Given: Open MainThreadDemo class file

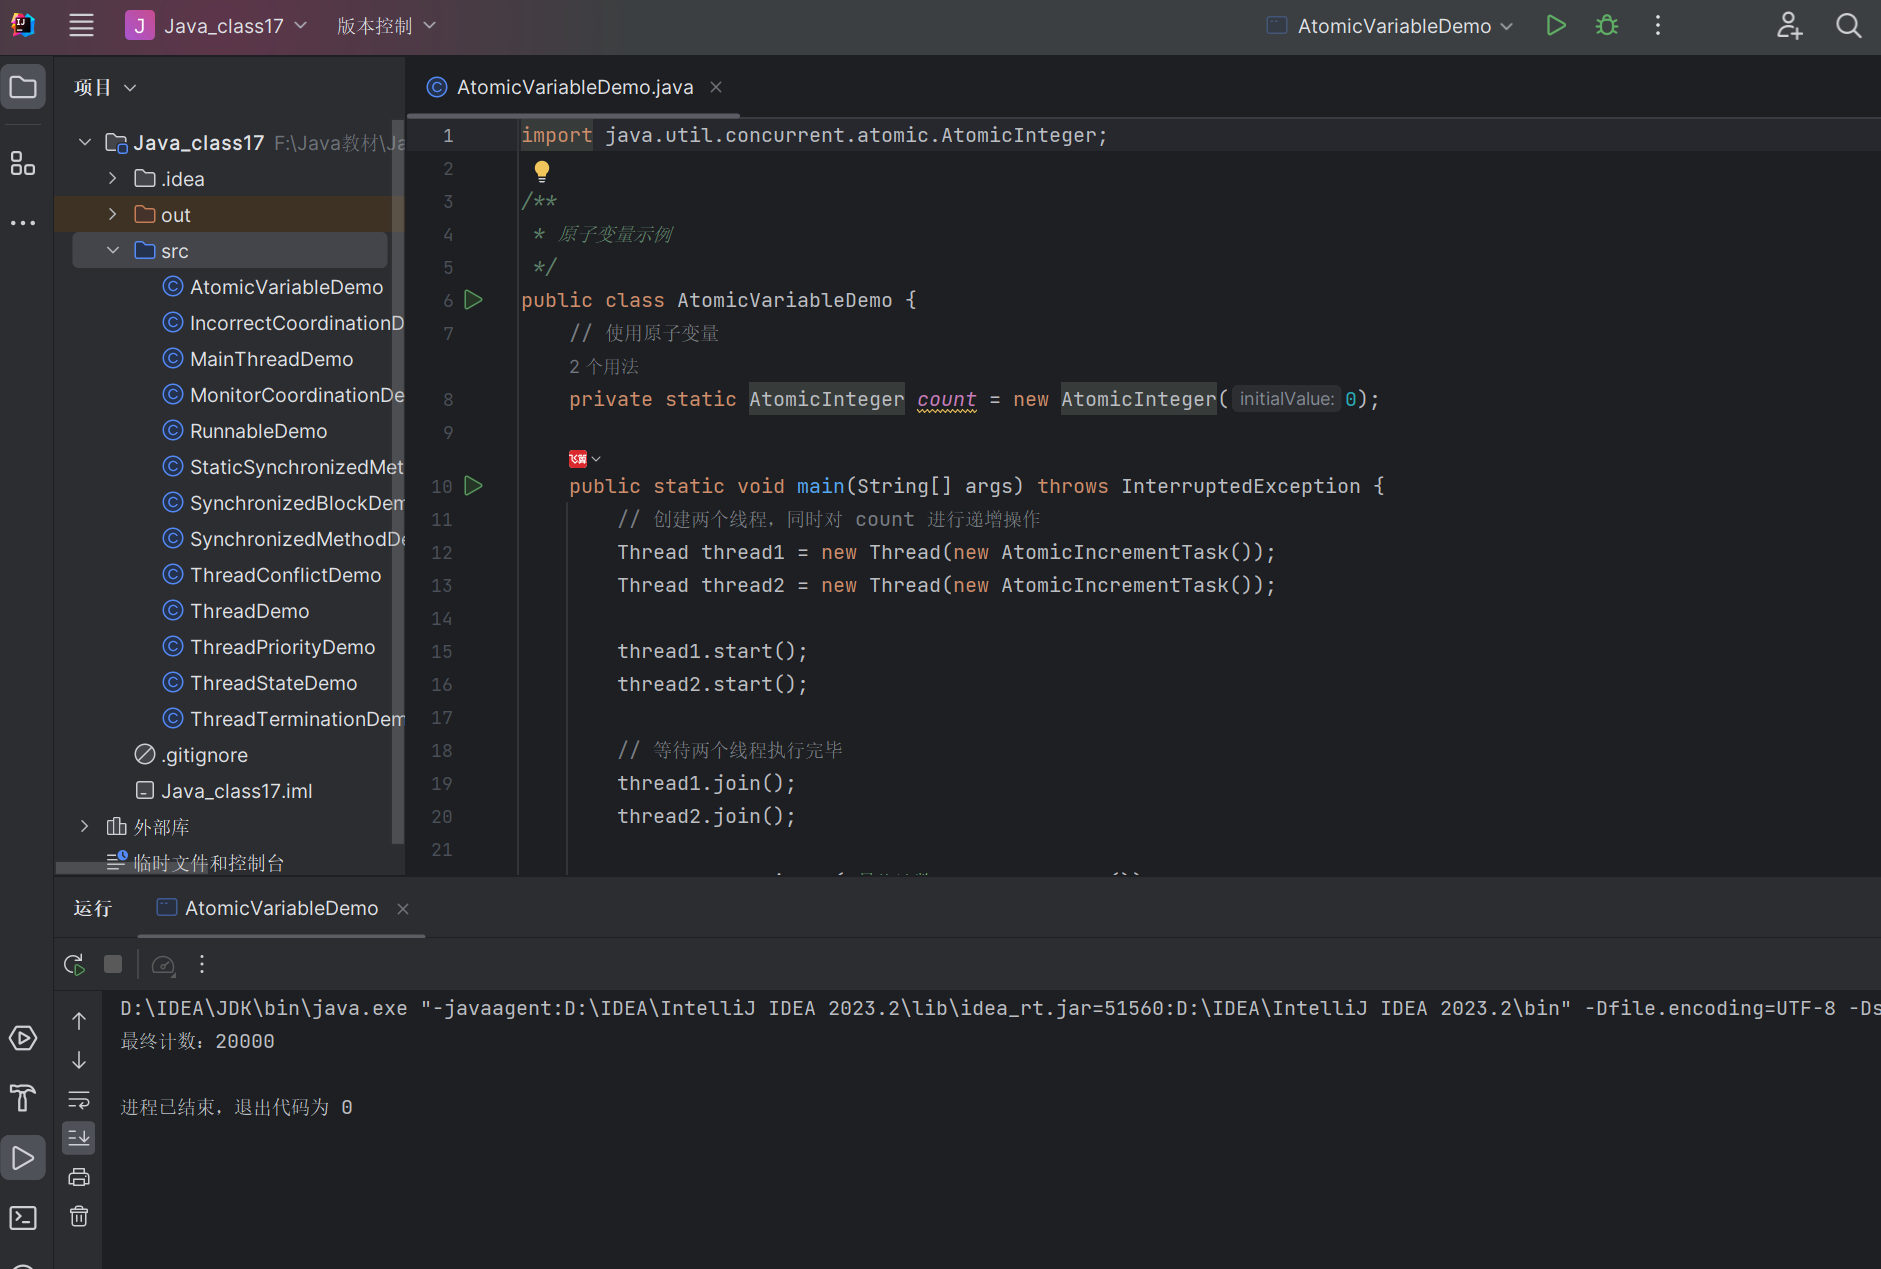Looking at the screenshot, I should point(258,359).
